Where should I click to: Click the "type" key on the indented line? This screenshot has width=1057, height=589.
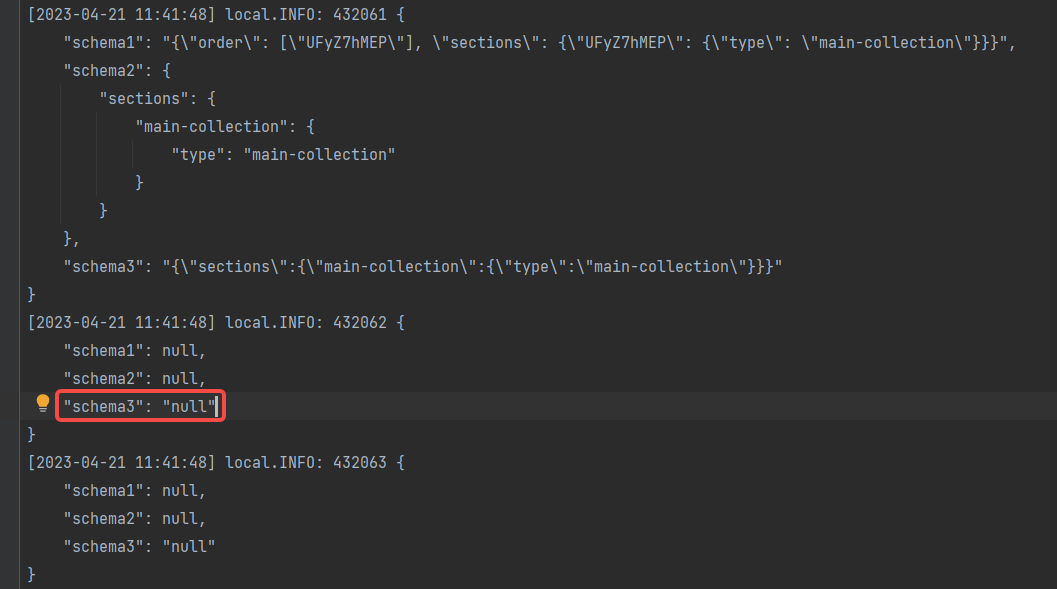(x=198, y=155)
